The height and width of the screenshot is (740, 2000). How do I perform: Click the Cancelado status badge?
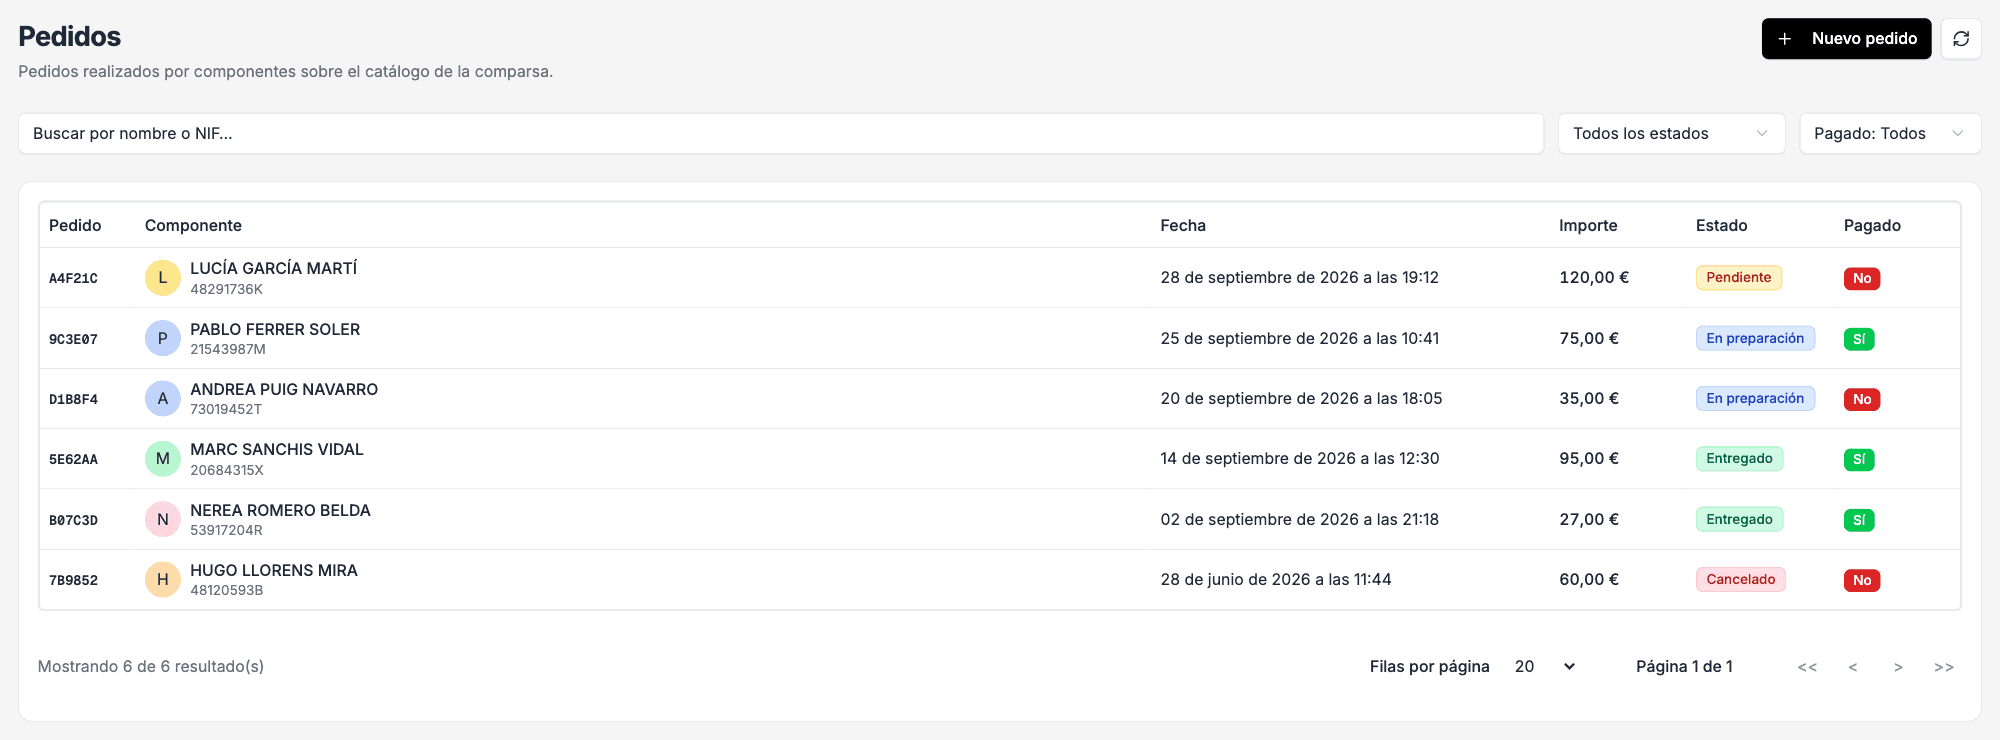tap(1741, 579)
